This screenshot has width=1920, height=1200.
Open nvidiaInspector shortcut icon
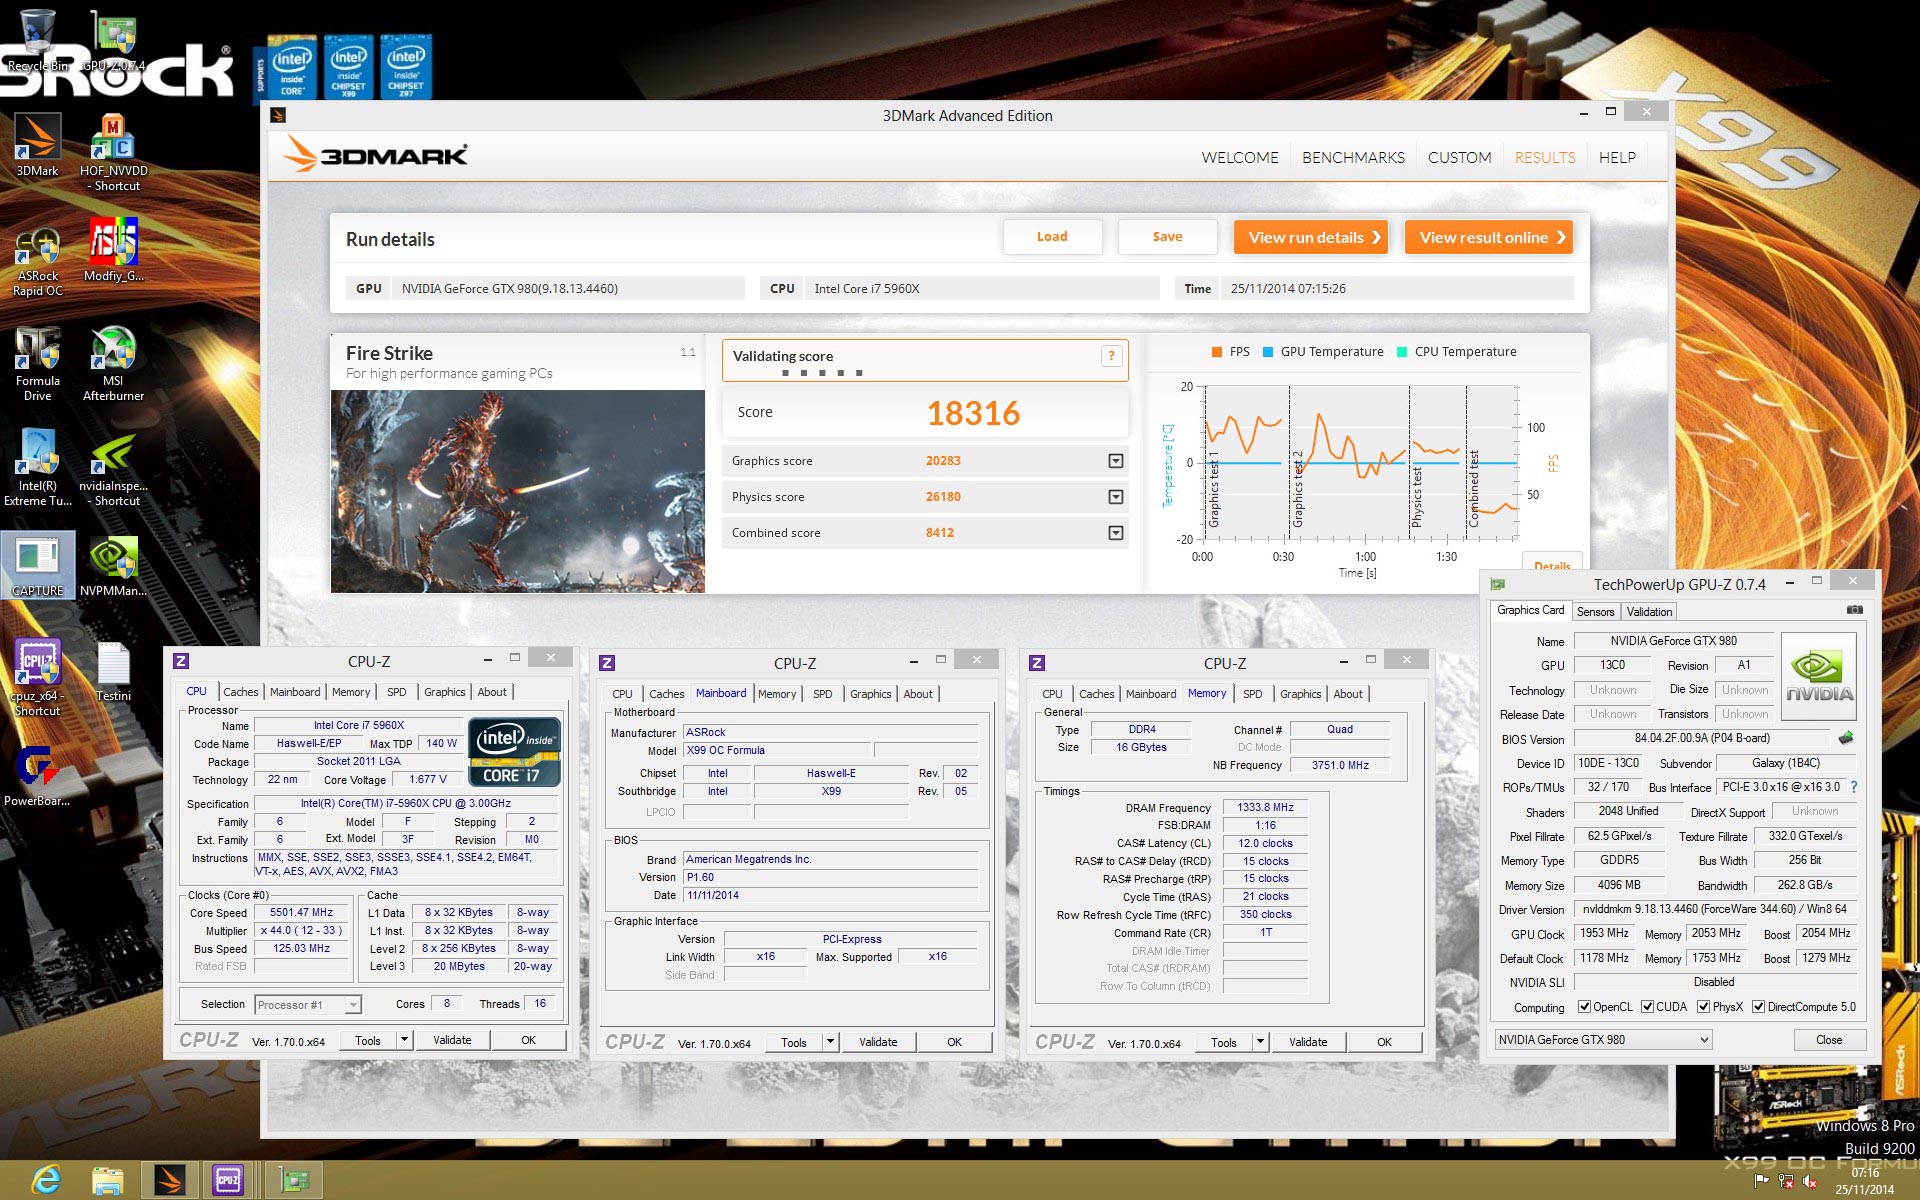click(x=113, y=469)
